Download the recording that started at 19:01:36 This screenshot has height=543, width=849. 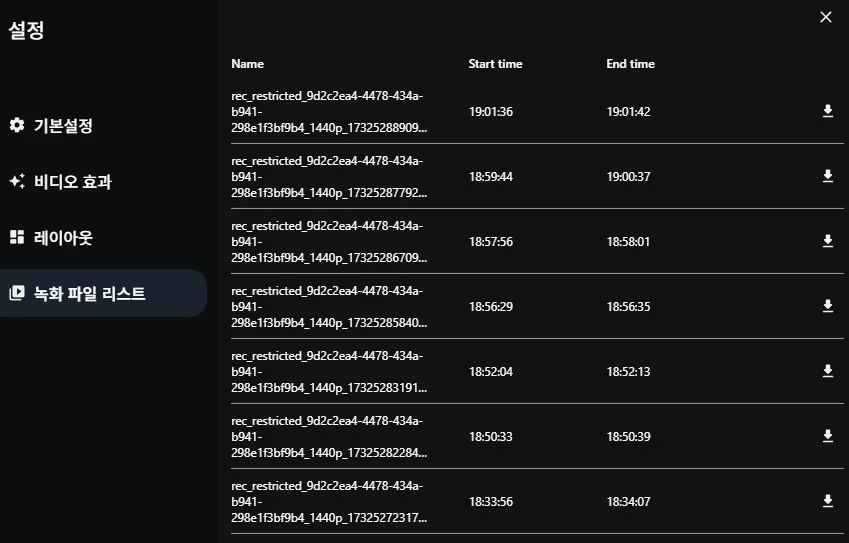point(827,111)
